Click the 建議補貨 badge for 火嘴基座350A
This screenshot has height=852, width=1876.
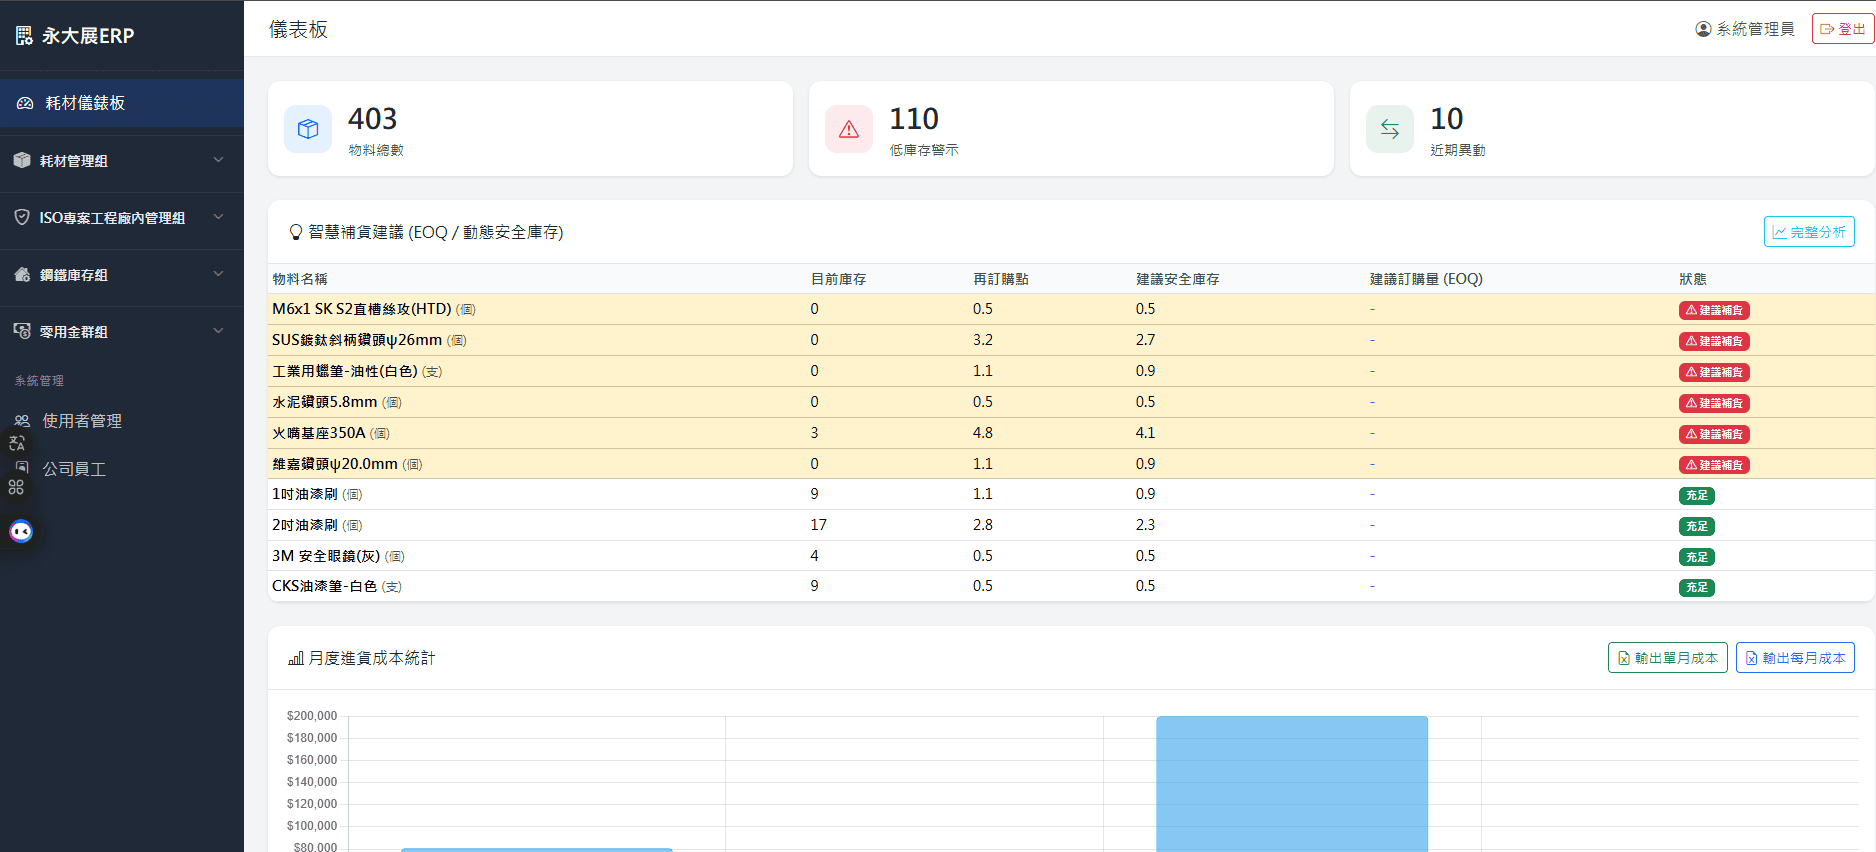point(1714,434)
